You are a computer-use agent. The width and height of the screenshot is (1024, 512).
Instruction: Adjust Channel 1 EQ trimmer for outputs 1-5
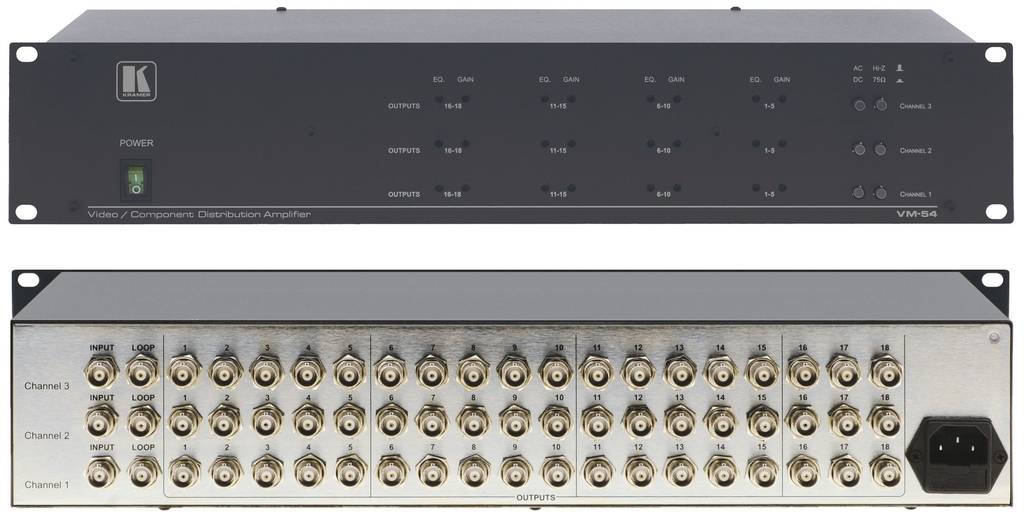coord(756,187)
